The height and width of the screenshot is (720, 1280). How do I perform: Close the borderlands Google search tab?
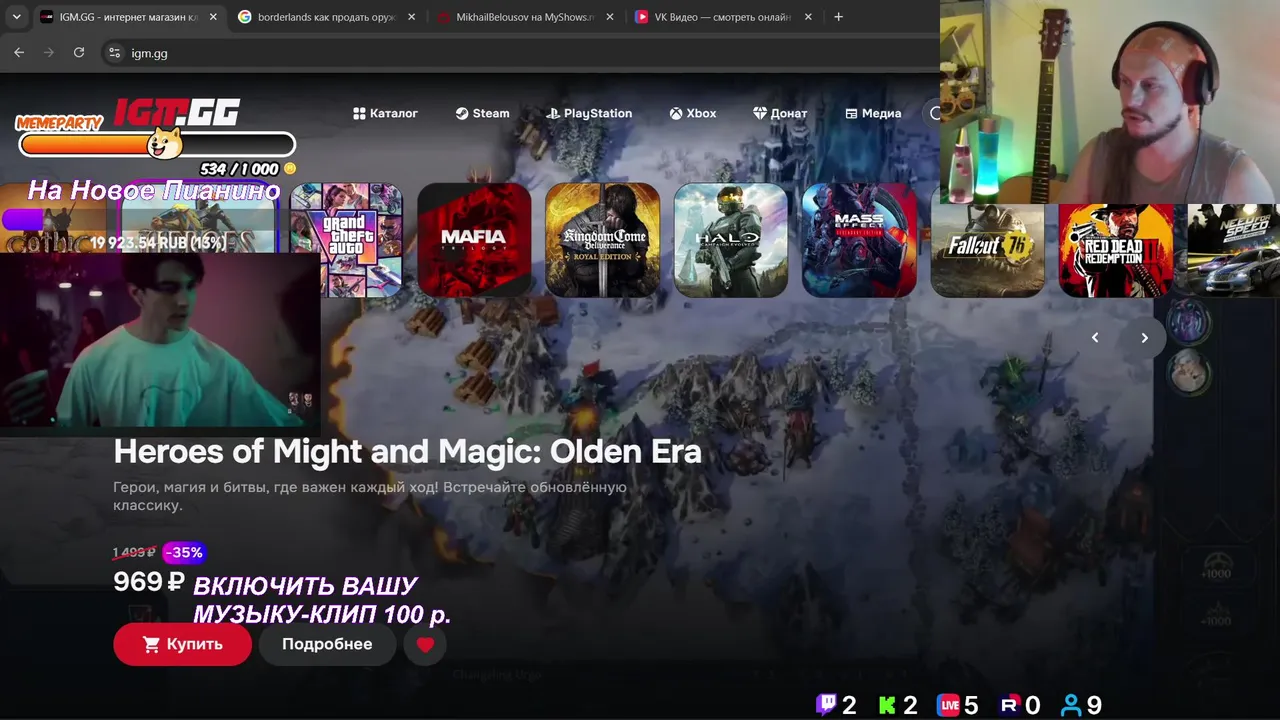[x=411, y=17]
